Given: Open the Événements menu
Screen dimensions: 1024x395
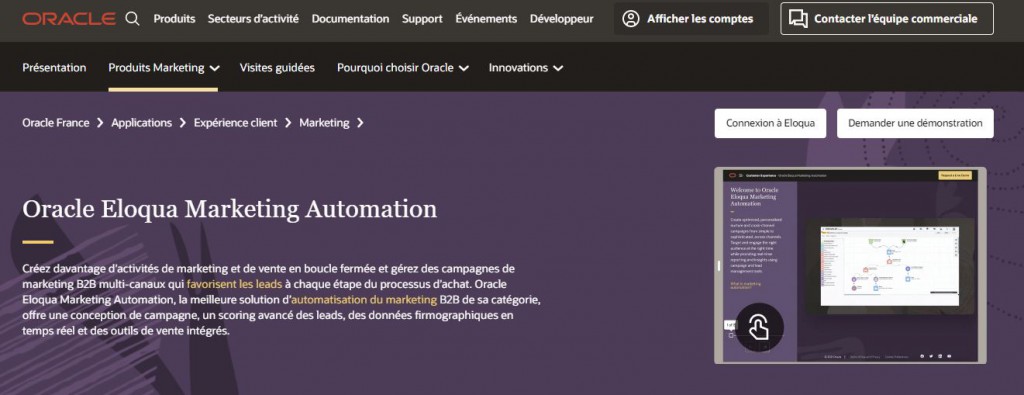Looking at the screenshot, I should click(x=486, y=19).
